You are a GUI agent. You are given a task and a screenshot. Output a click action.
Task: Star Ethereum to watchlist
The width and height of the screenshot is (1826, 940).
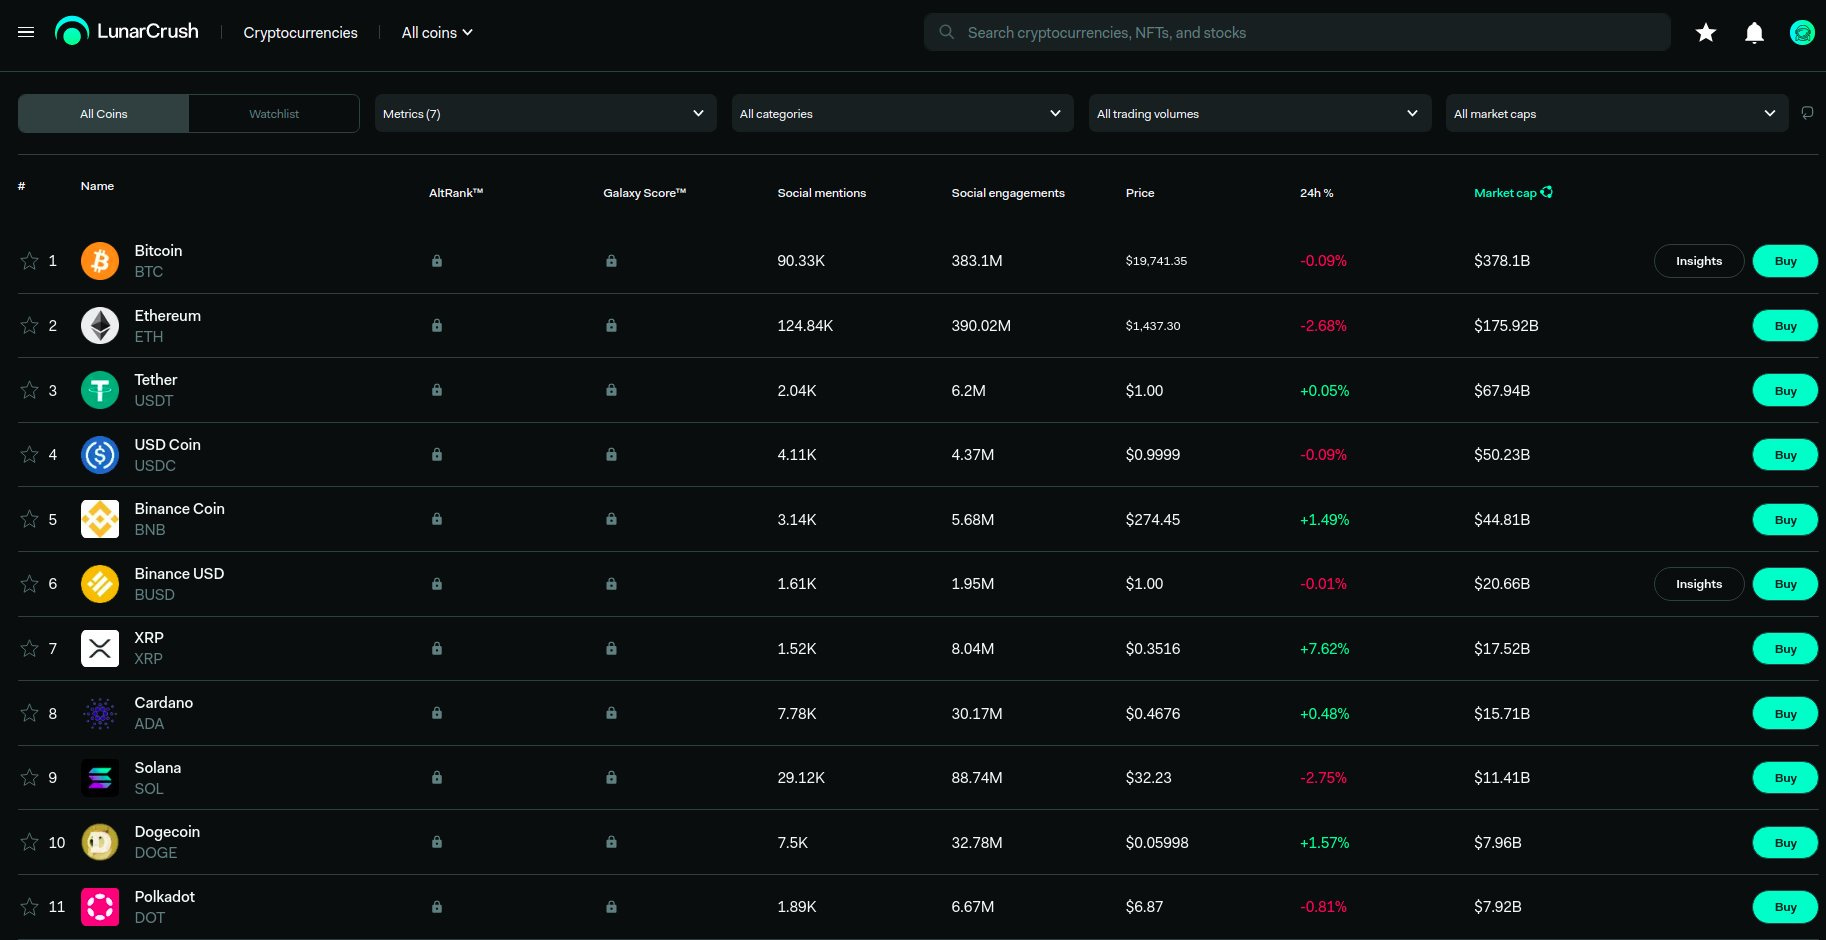pyautogui.click(x=30, y=326)
